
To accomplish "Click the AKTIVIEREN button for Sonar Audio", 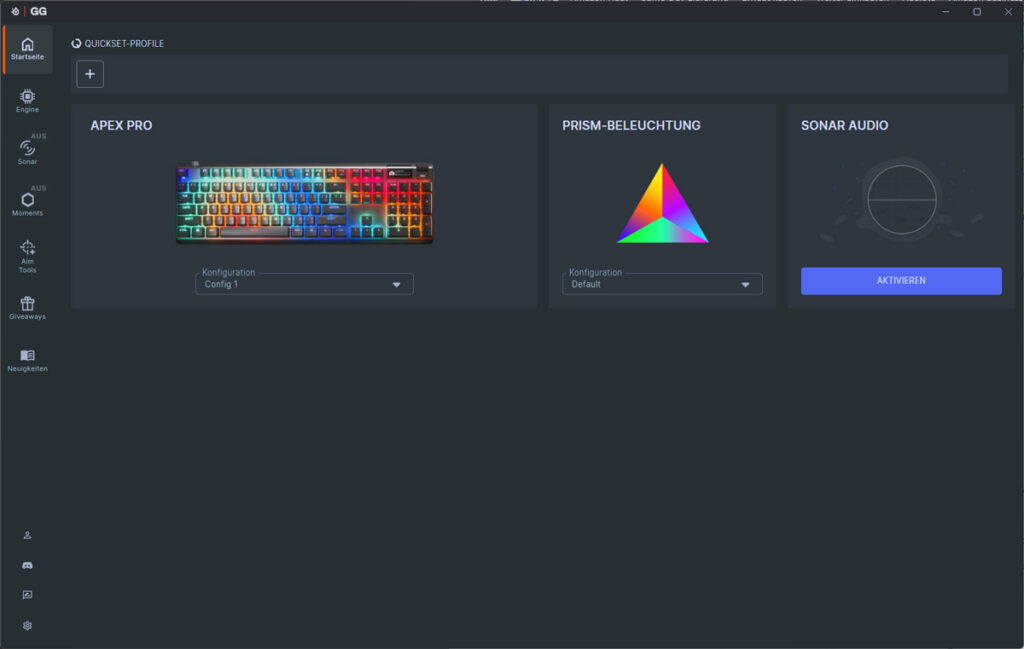I will coord(901,281).
